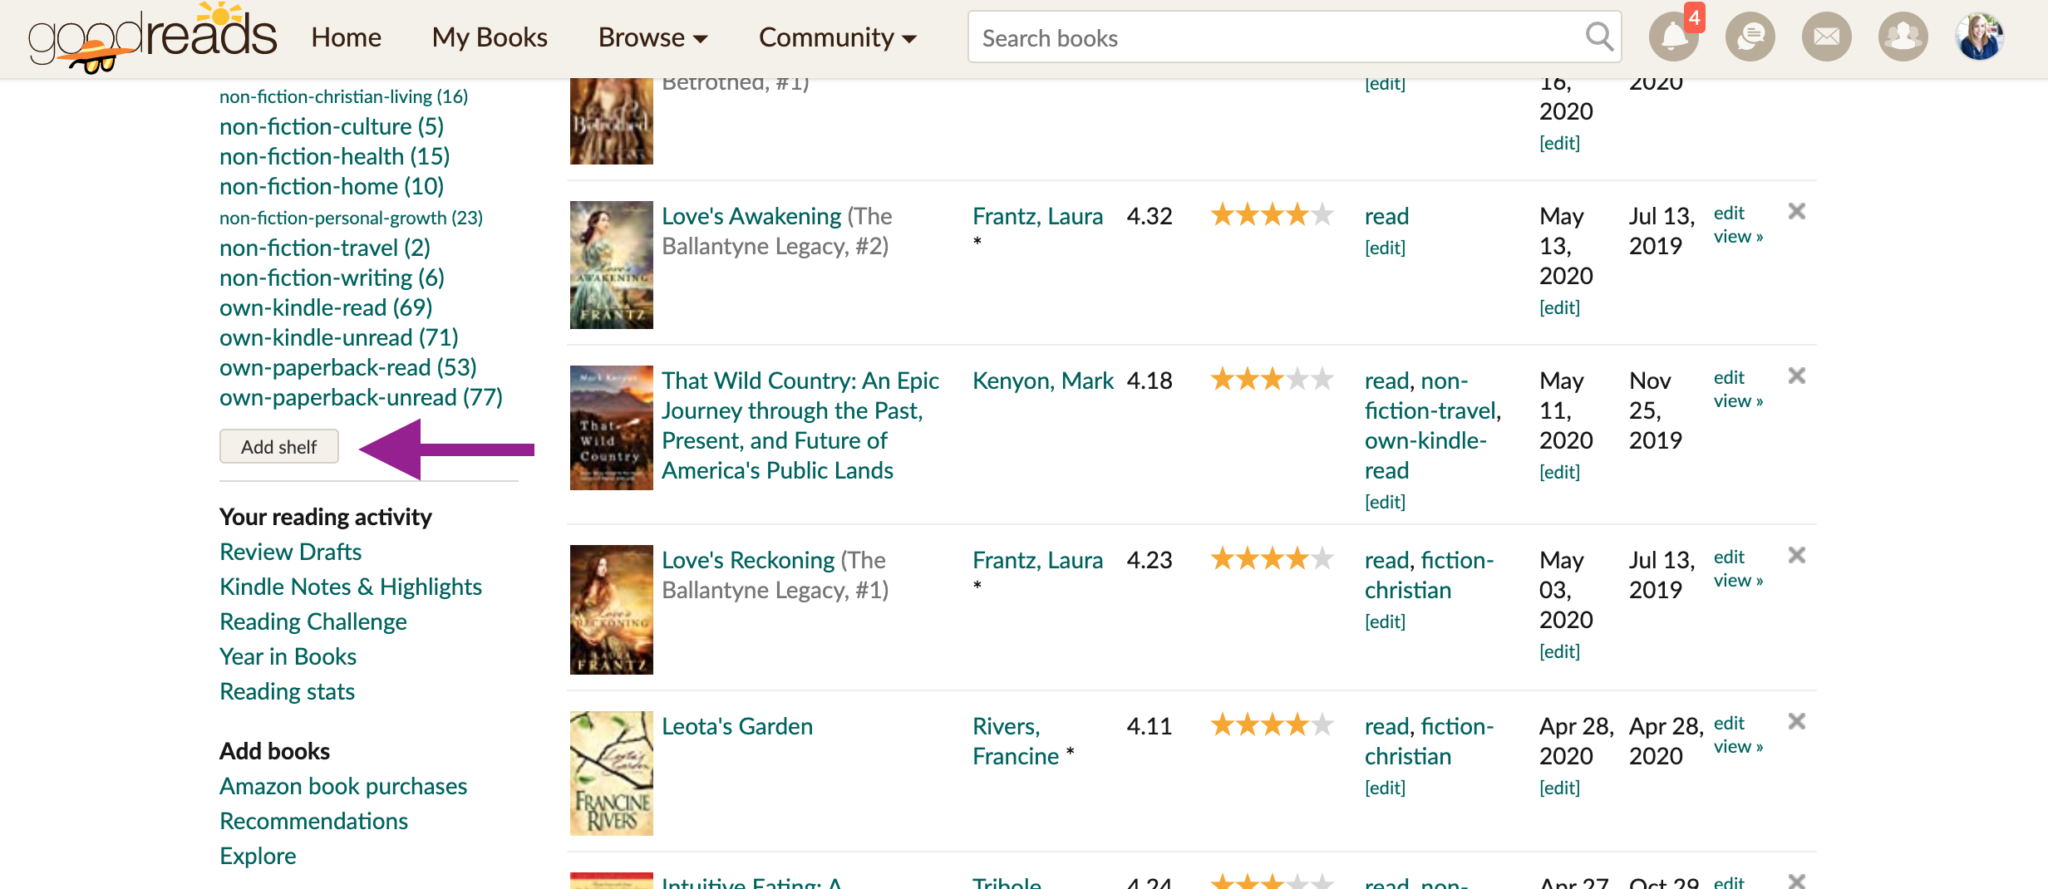2048x889 pixels.
Task: Expand the Community dropdown menu
Action: [x=837, y=38]
